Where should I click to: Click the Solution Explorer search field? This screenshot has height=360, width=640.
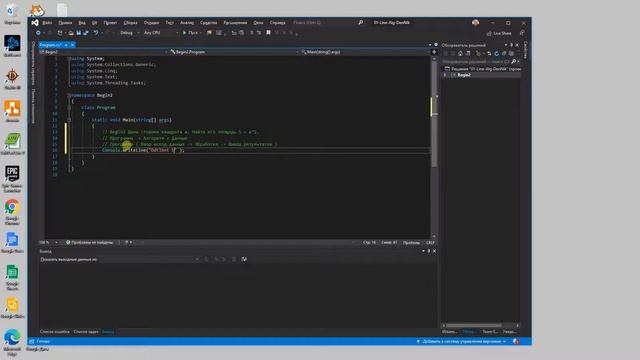pyautogui.click(x=476, y=62)
